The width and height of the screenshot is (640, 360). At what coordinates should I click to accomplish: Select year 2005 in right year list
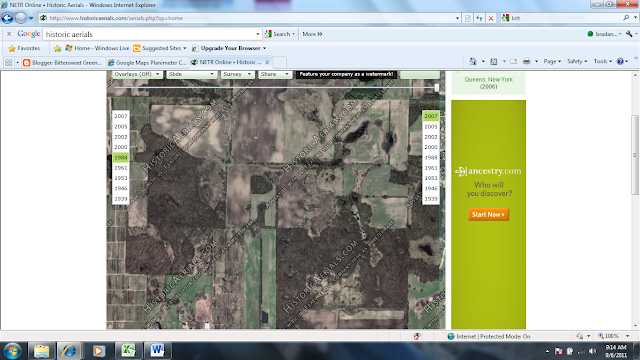[x=431, y=127]
